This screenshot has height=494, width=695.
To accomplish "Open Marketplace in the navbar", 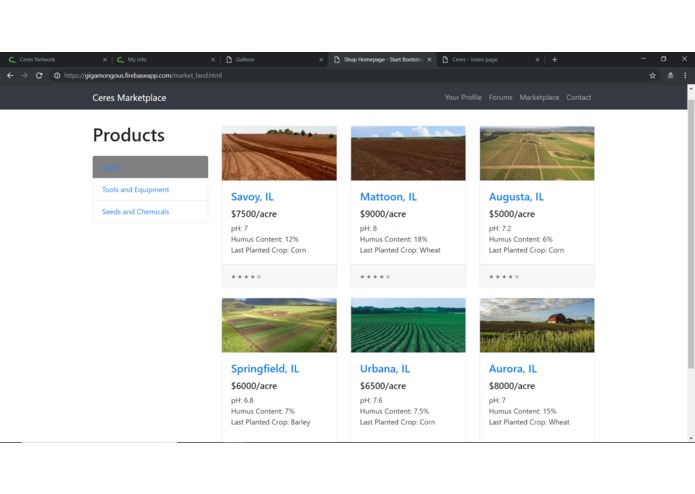I will point(539,97).
